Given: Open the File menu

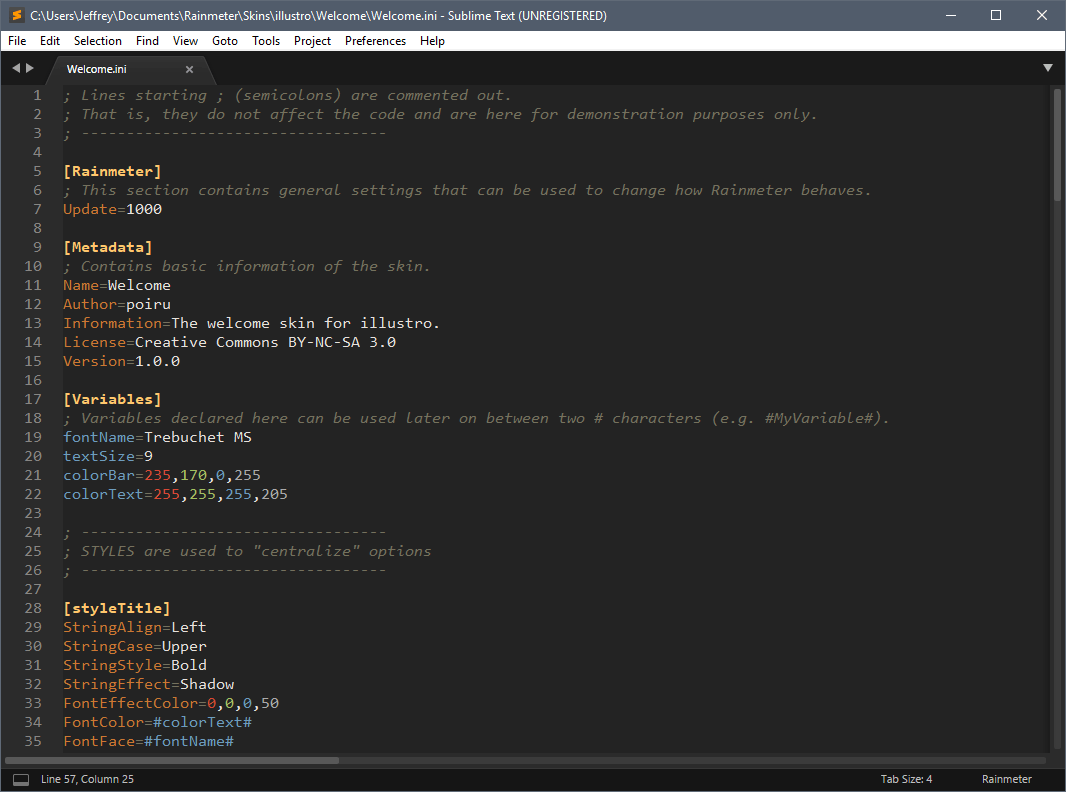Looking at the screenshot, I should click(x=17, y=41).
